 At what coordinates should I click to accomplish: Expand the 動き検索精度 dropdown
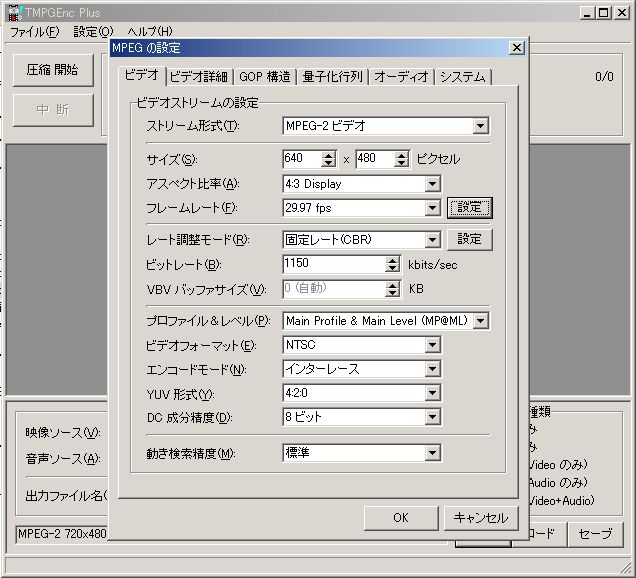pos(432,453)
